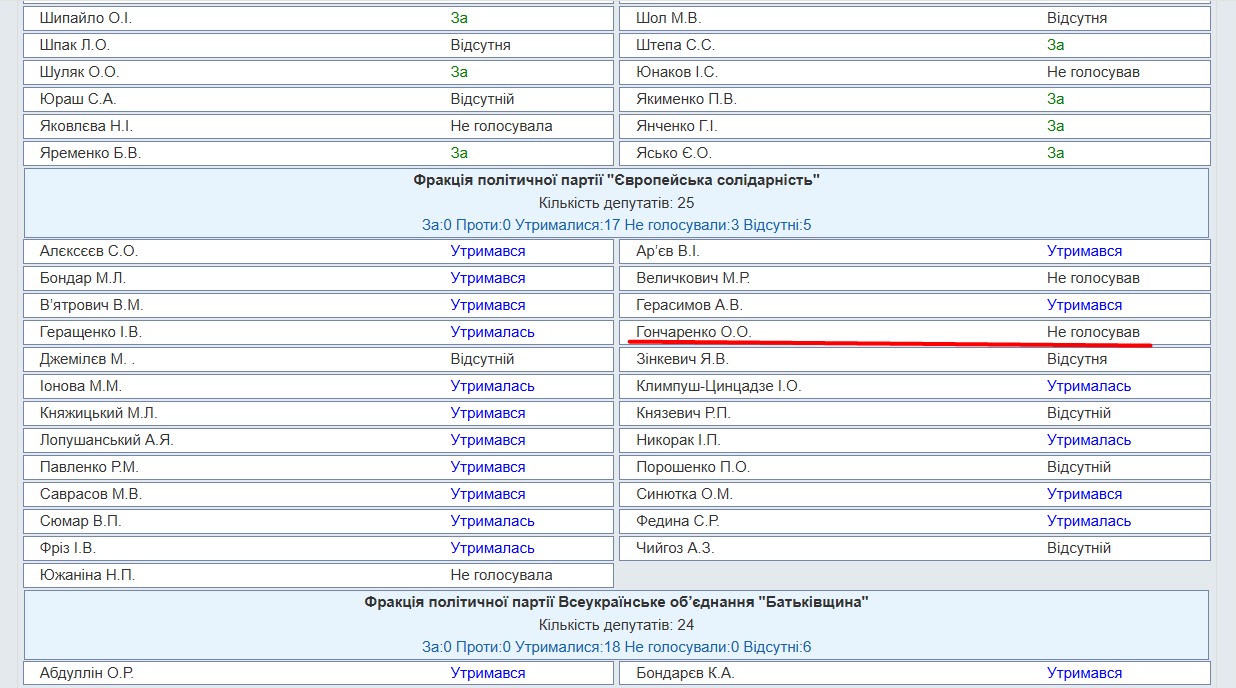The width and height of the screenshot is (1236, 688).
Task: Click Лопушанський А.Я. entry
Action: [107, 440]
